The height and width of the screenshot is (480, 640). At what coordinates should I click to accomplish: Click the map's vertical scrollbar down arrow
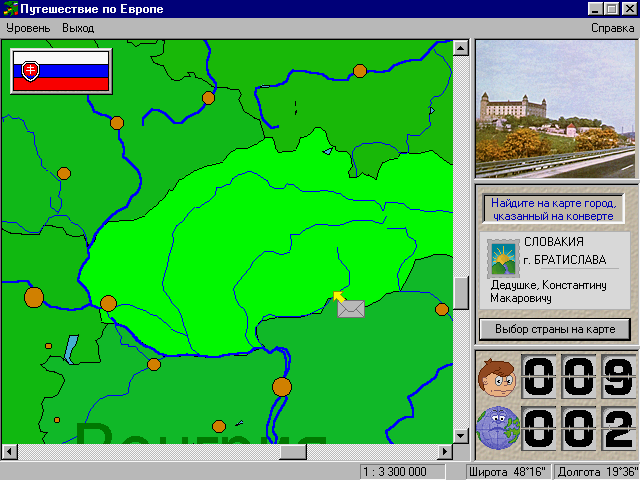pyautogui.click(x=461, y=436)
